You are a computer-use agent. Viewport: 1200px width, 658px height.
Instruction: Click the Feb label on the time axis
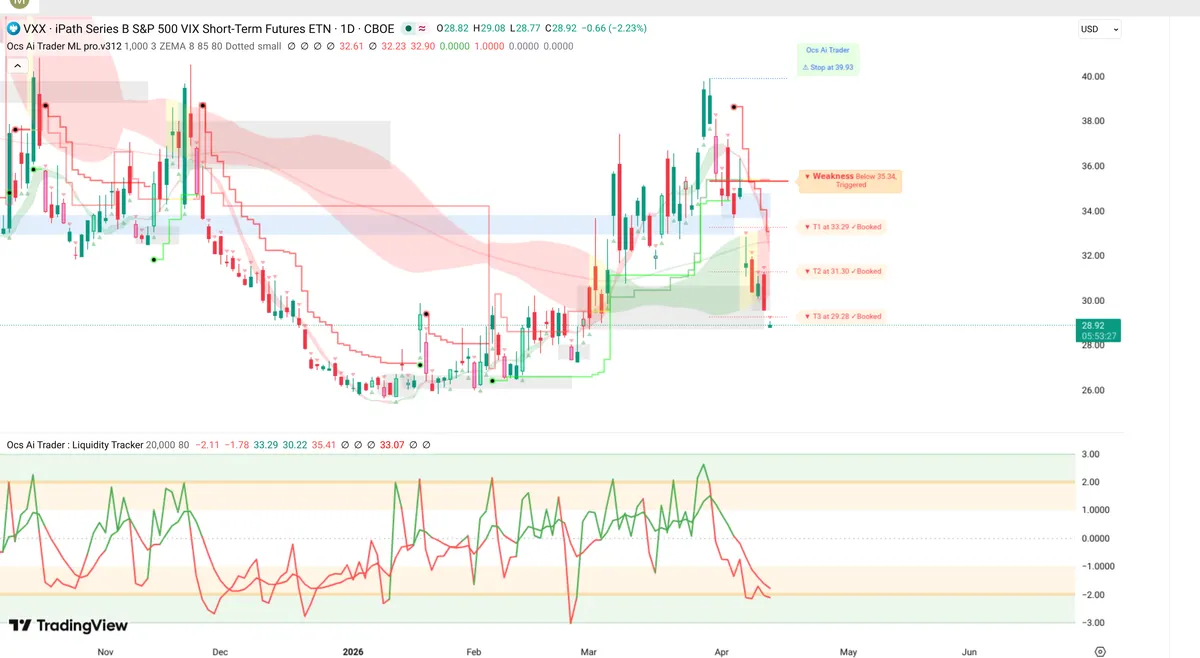click(x=475, y=651)
